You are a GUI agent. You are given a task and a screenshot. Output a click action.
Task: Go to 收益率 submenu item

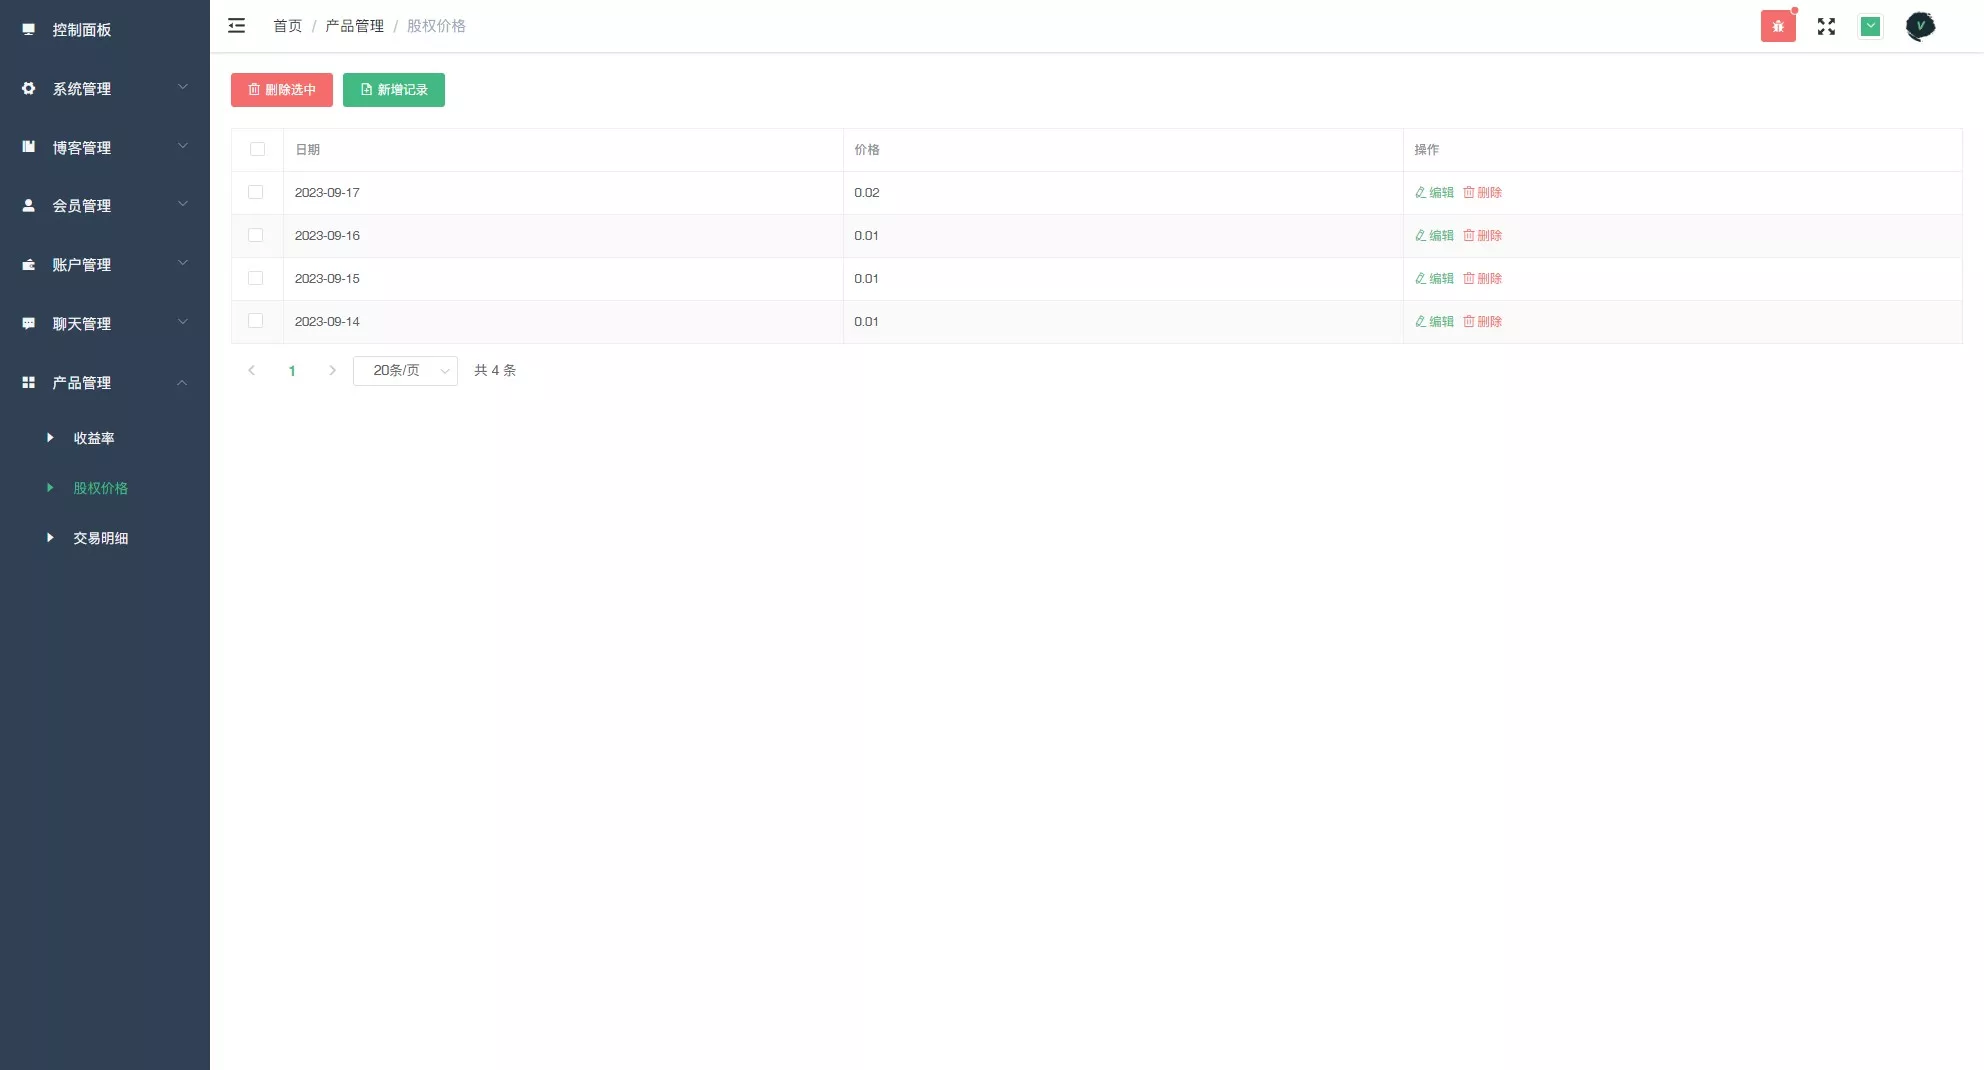click(93, 438)
